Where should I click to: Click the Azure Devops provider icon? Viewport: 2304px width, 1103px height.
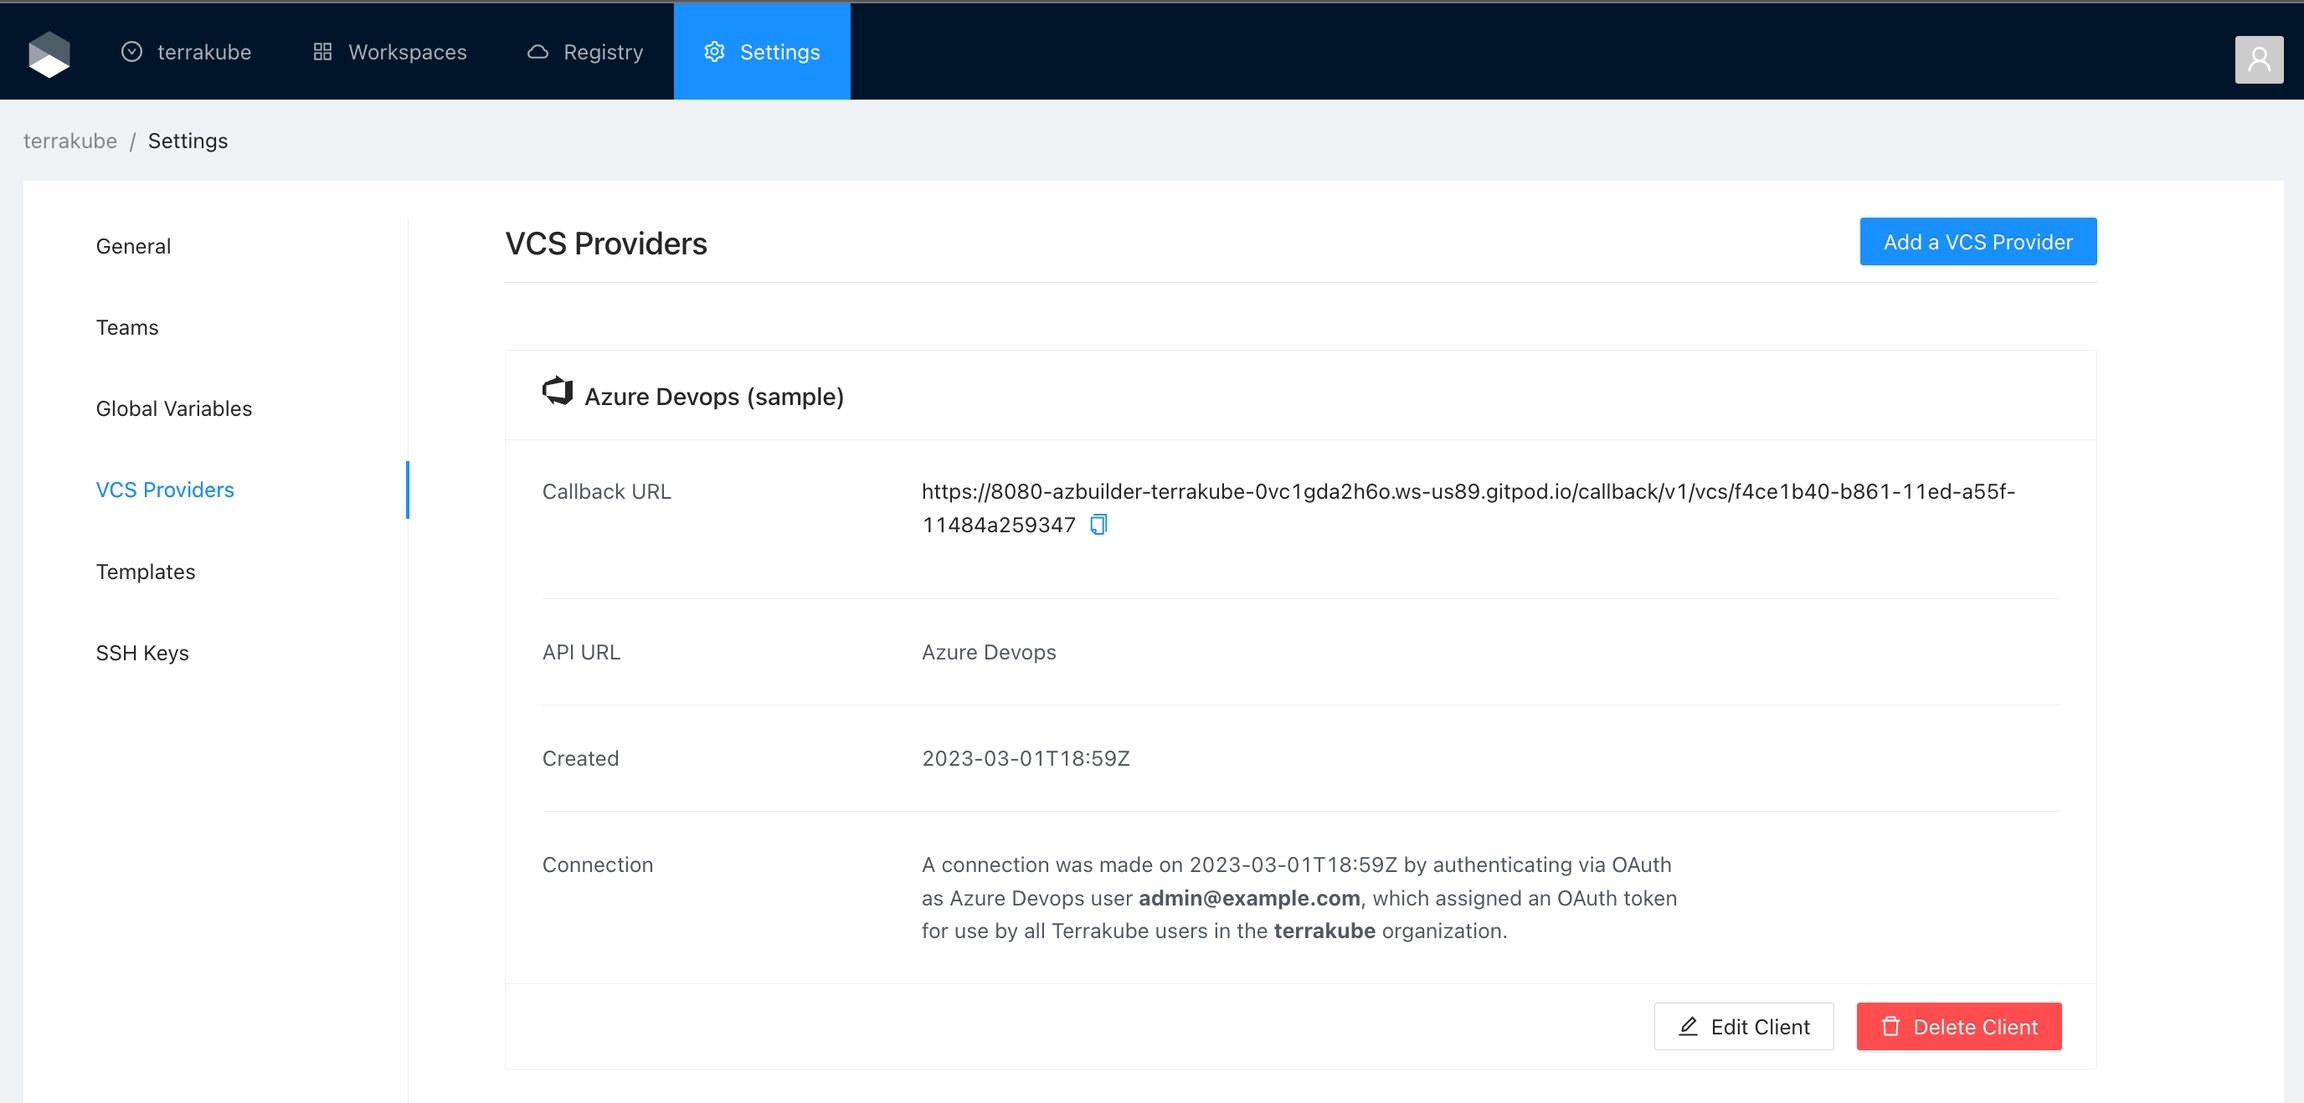[557, 392]
